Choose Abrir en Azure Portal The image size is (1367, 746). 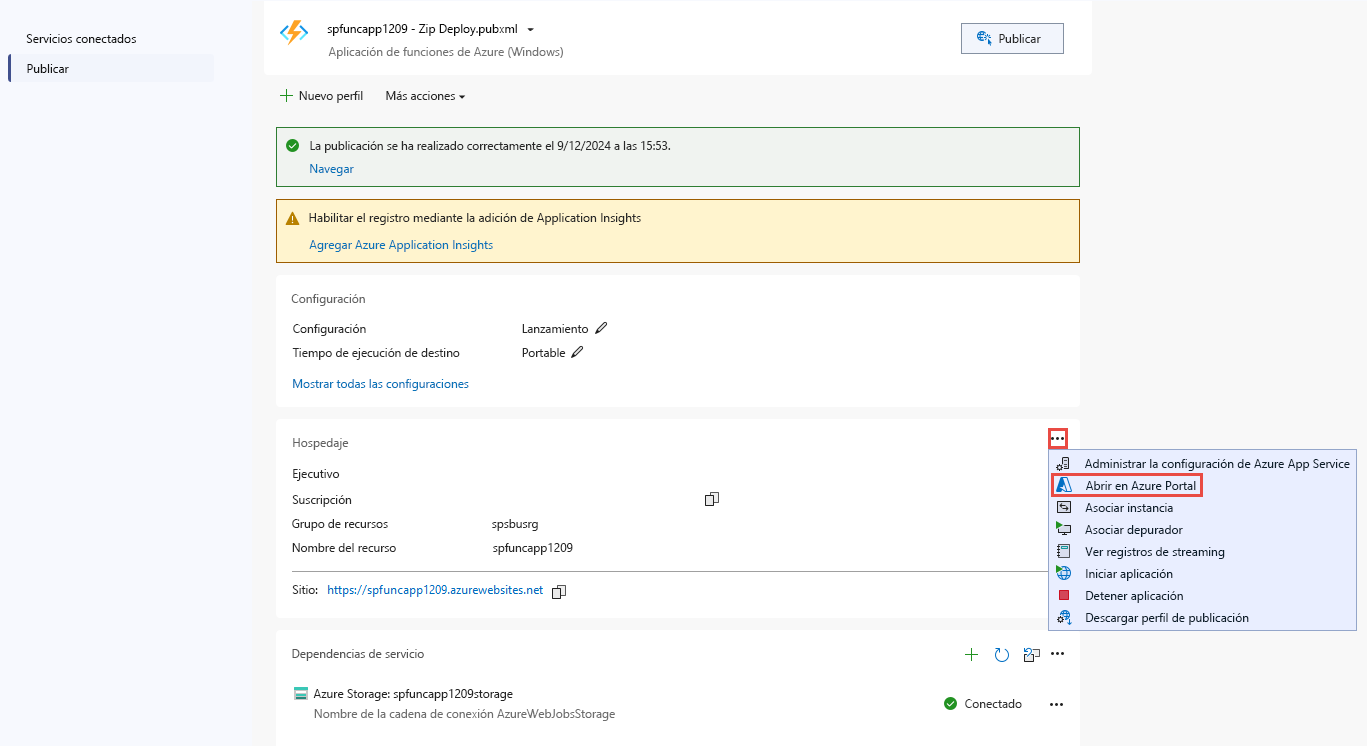[x=1202, y=485]
